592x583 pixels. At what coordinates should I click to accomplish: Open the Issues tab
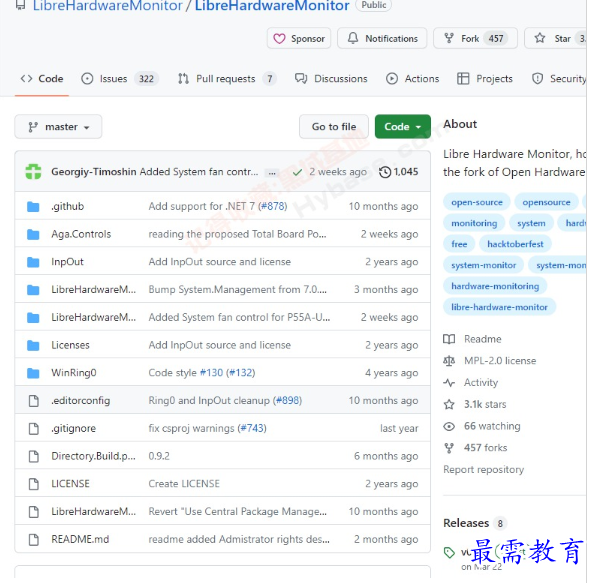(120, 79)
